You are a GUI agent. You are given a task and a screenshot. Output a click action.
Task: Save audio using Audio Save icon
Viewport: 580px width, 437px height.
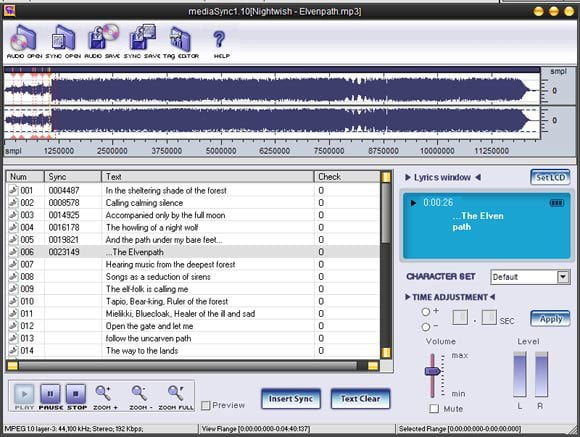(102, 41)
